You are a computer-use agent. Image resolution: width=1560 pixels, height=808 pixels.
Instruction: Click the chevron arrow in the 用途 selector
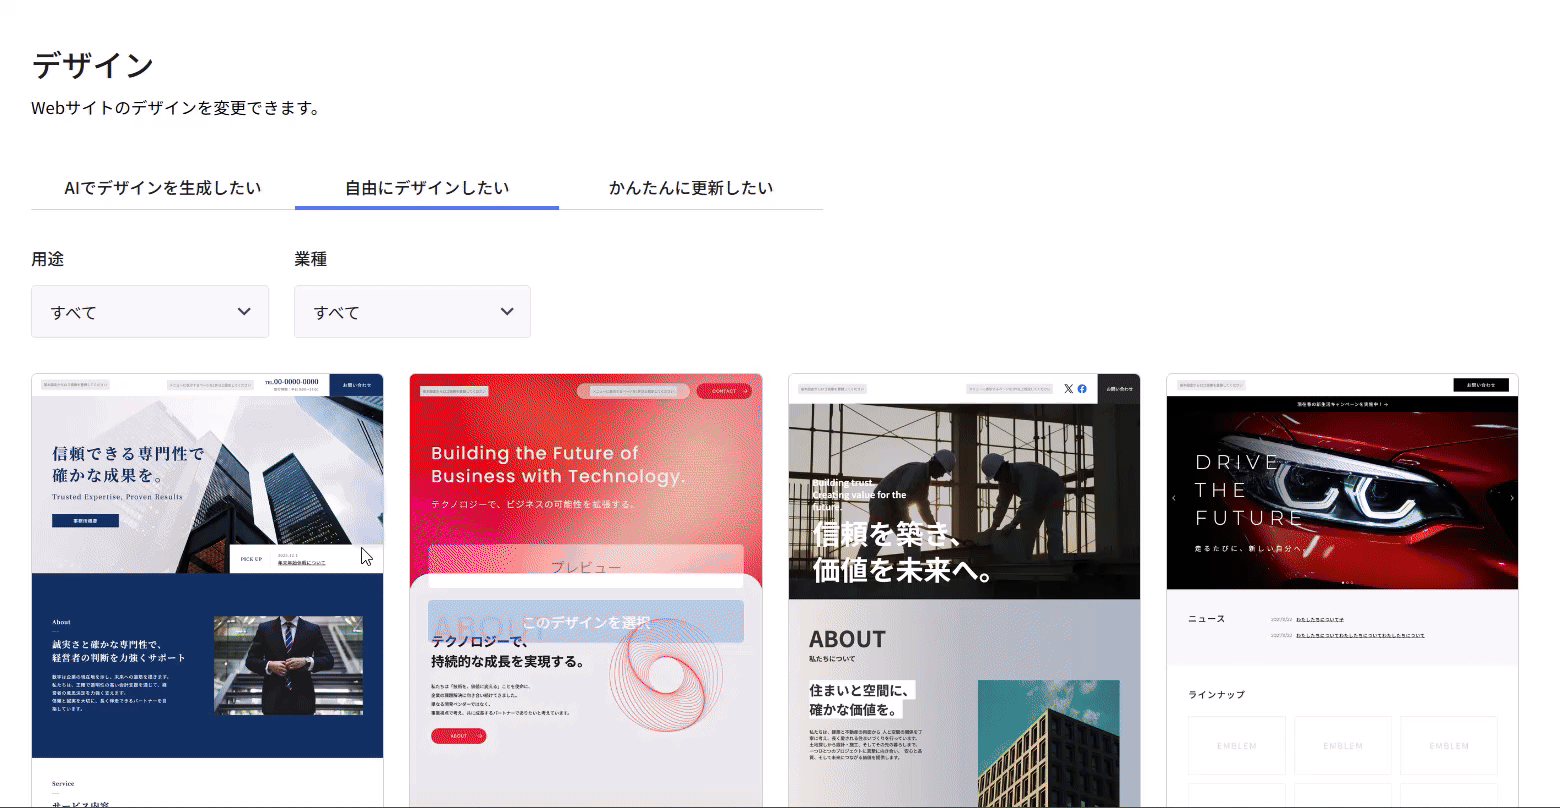(244, 312)
